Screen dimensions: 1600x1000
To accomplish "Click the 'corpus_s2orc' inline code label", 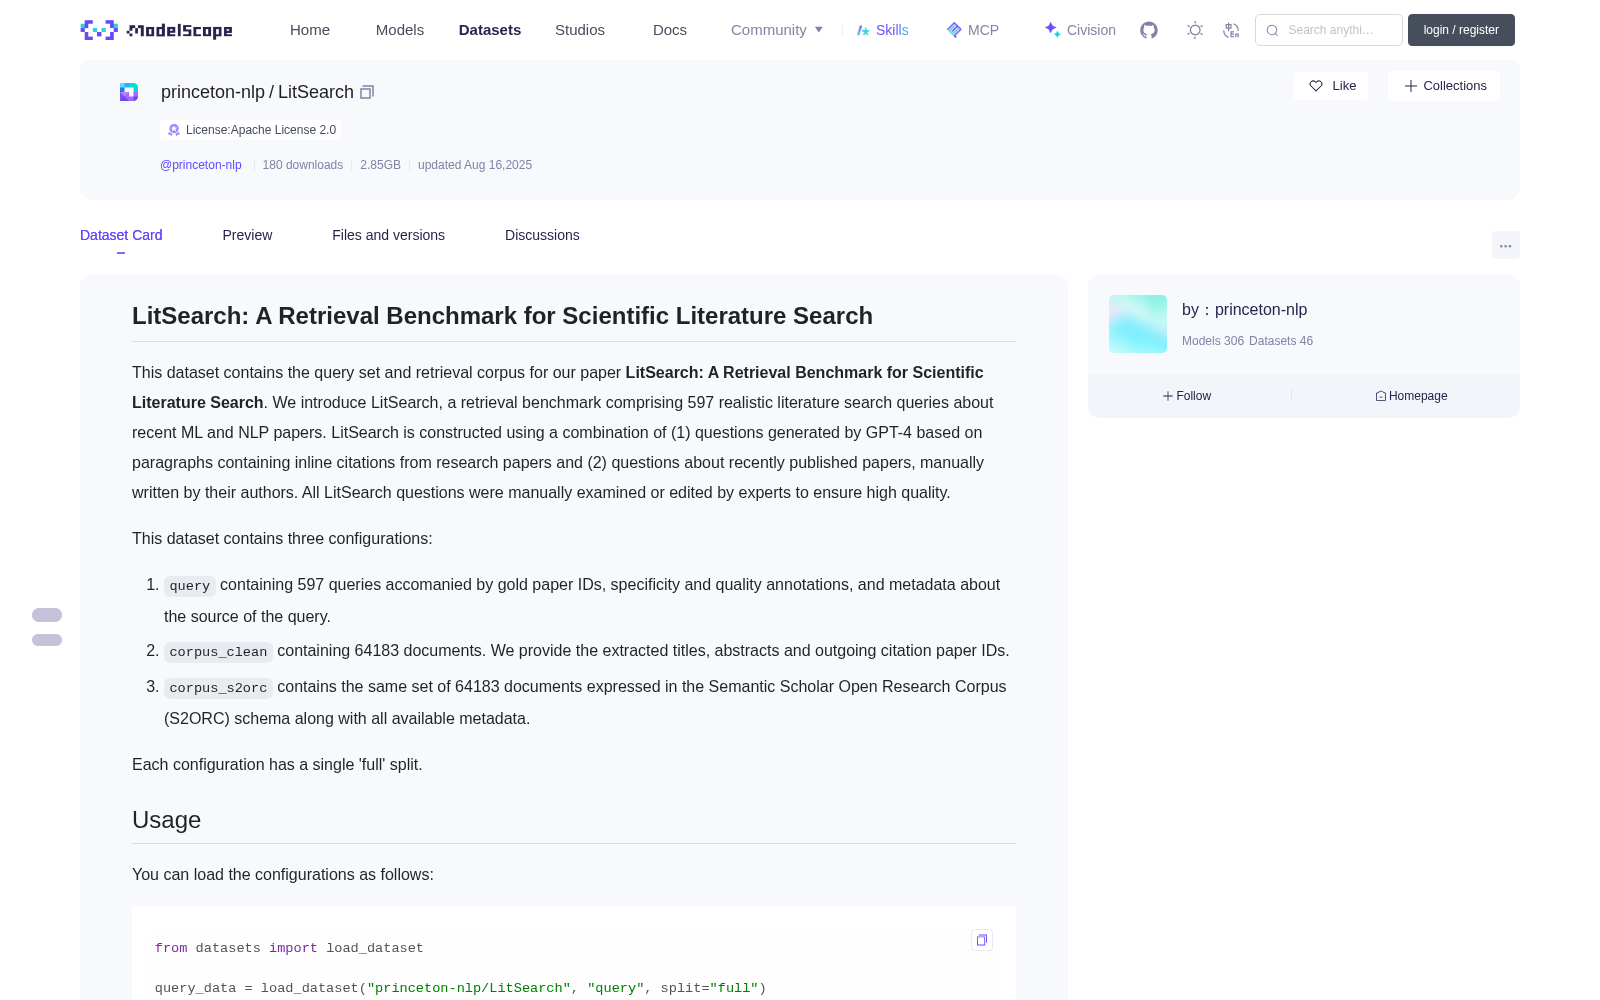I will [218, 688].
